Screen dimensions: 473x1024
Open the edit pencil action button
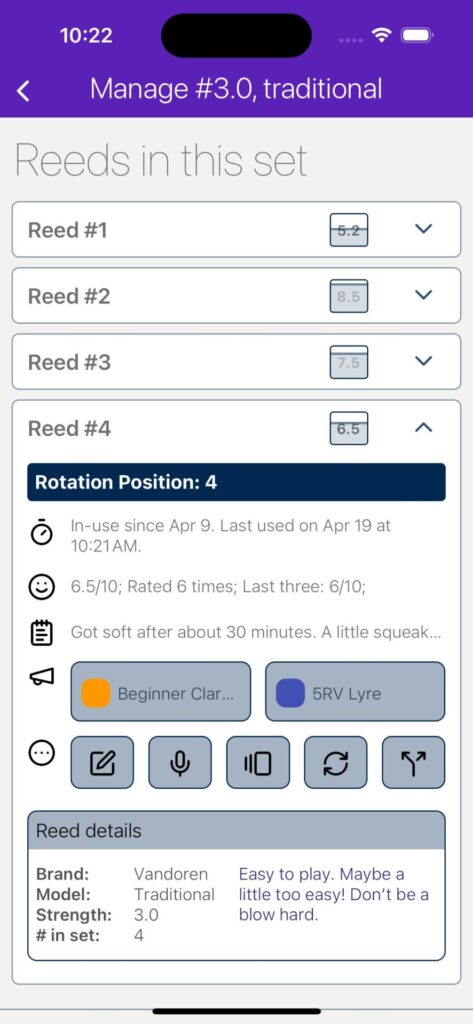pos(102,762)
